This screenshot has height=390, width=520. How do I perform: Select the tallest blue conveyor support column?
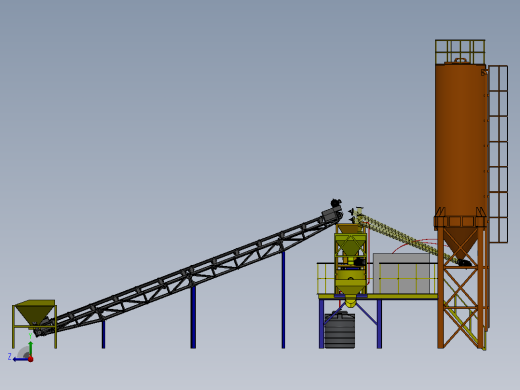click(283, 300)
